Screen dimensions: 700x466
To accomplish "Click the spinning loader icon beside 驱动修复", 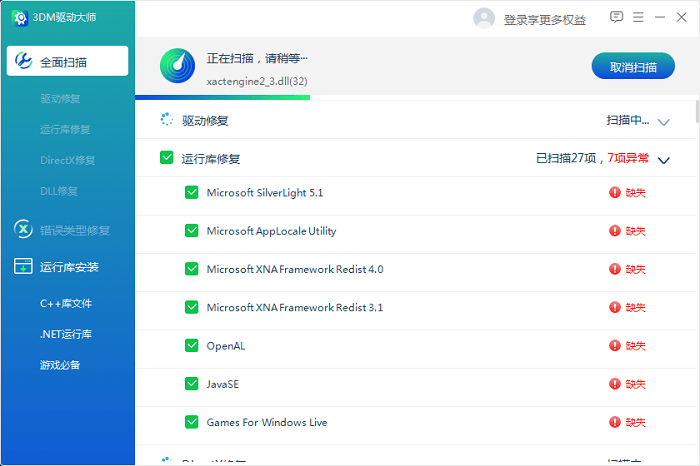I will pos(167,119).
